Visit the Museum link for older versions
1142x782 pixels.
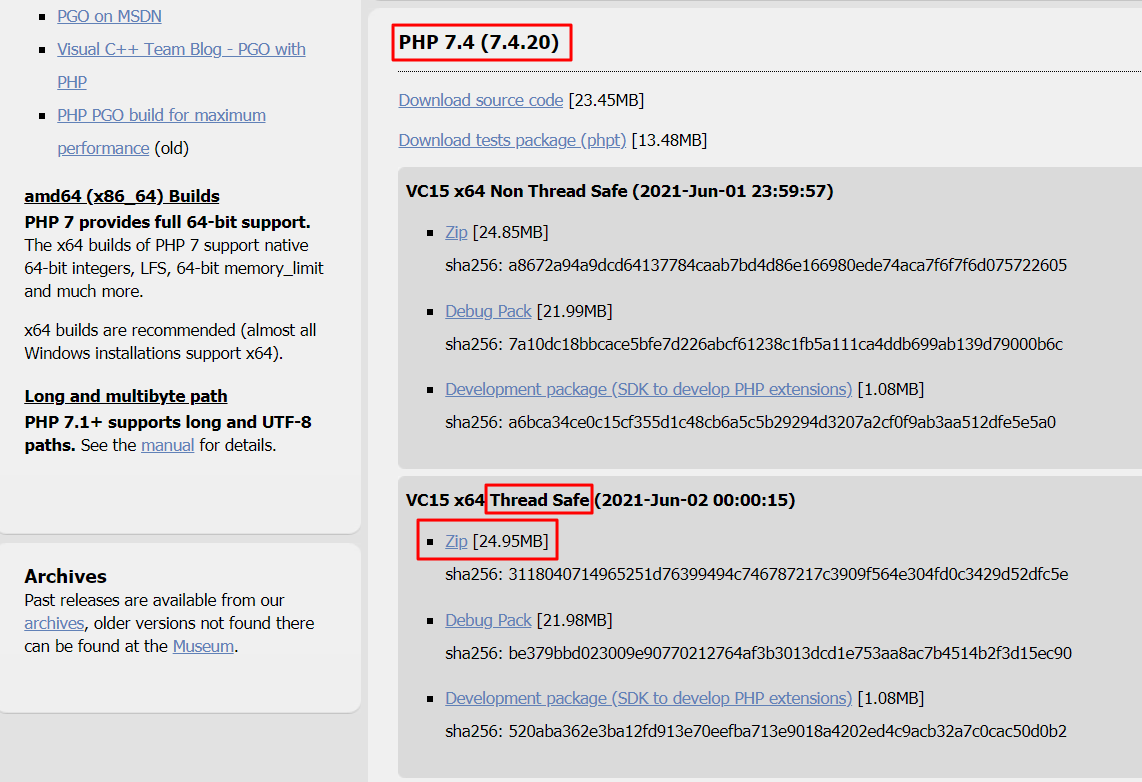point(203,646)
